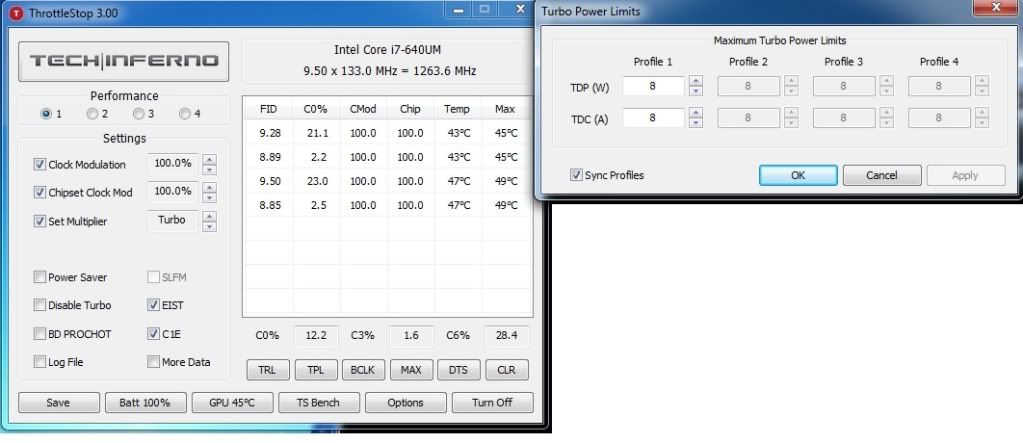Click the DTS button
The width and height of the screenshot is (1023, 443).
click(459, 370)
